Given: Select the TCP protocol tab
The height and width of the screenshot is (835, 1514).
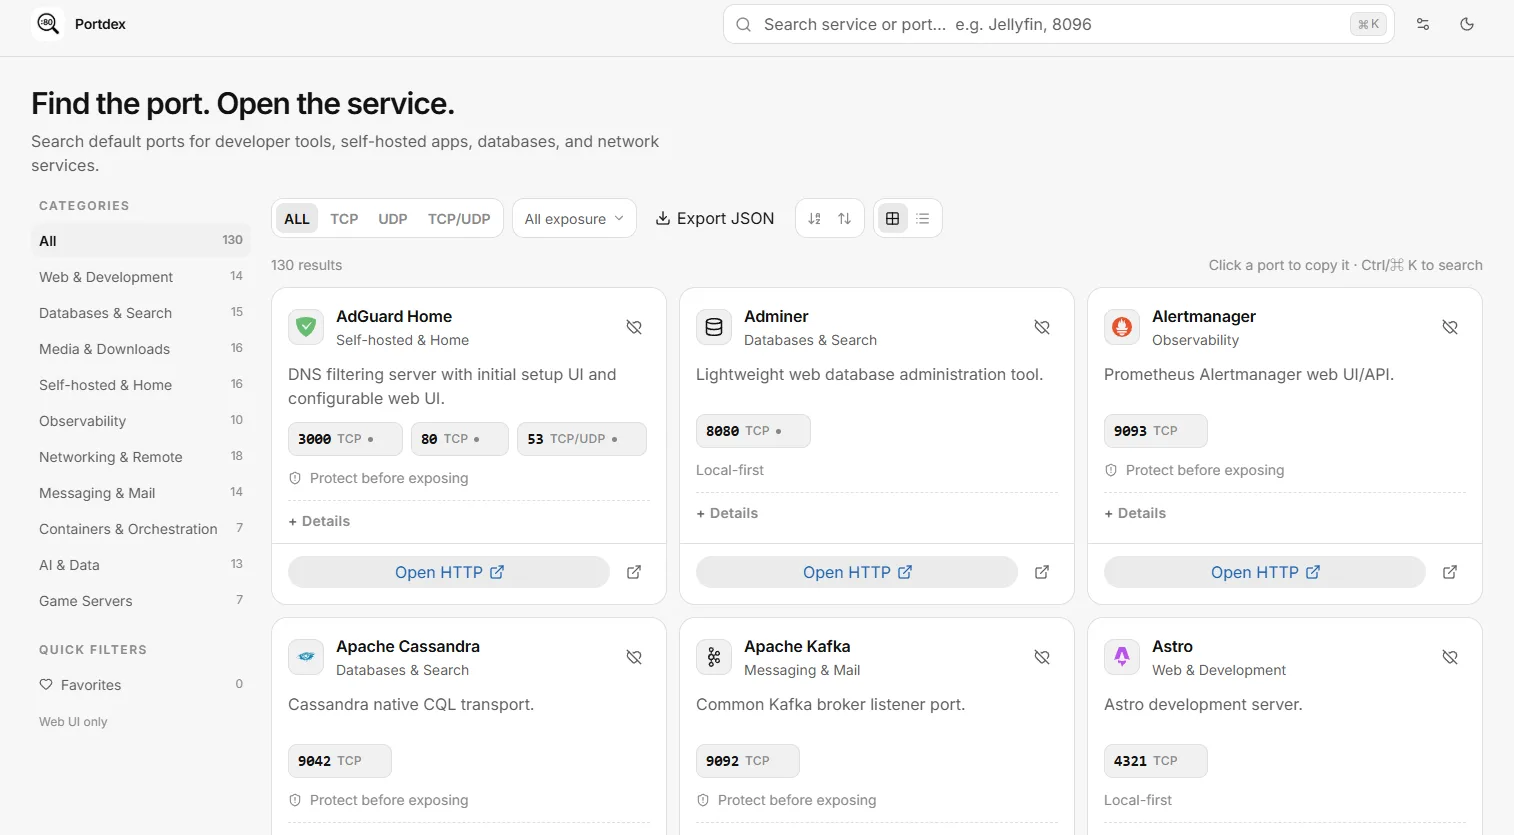Looking at the screenshot, I should (x=344, y=218).
